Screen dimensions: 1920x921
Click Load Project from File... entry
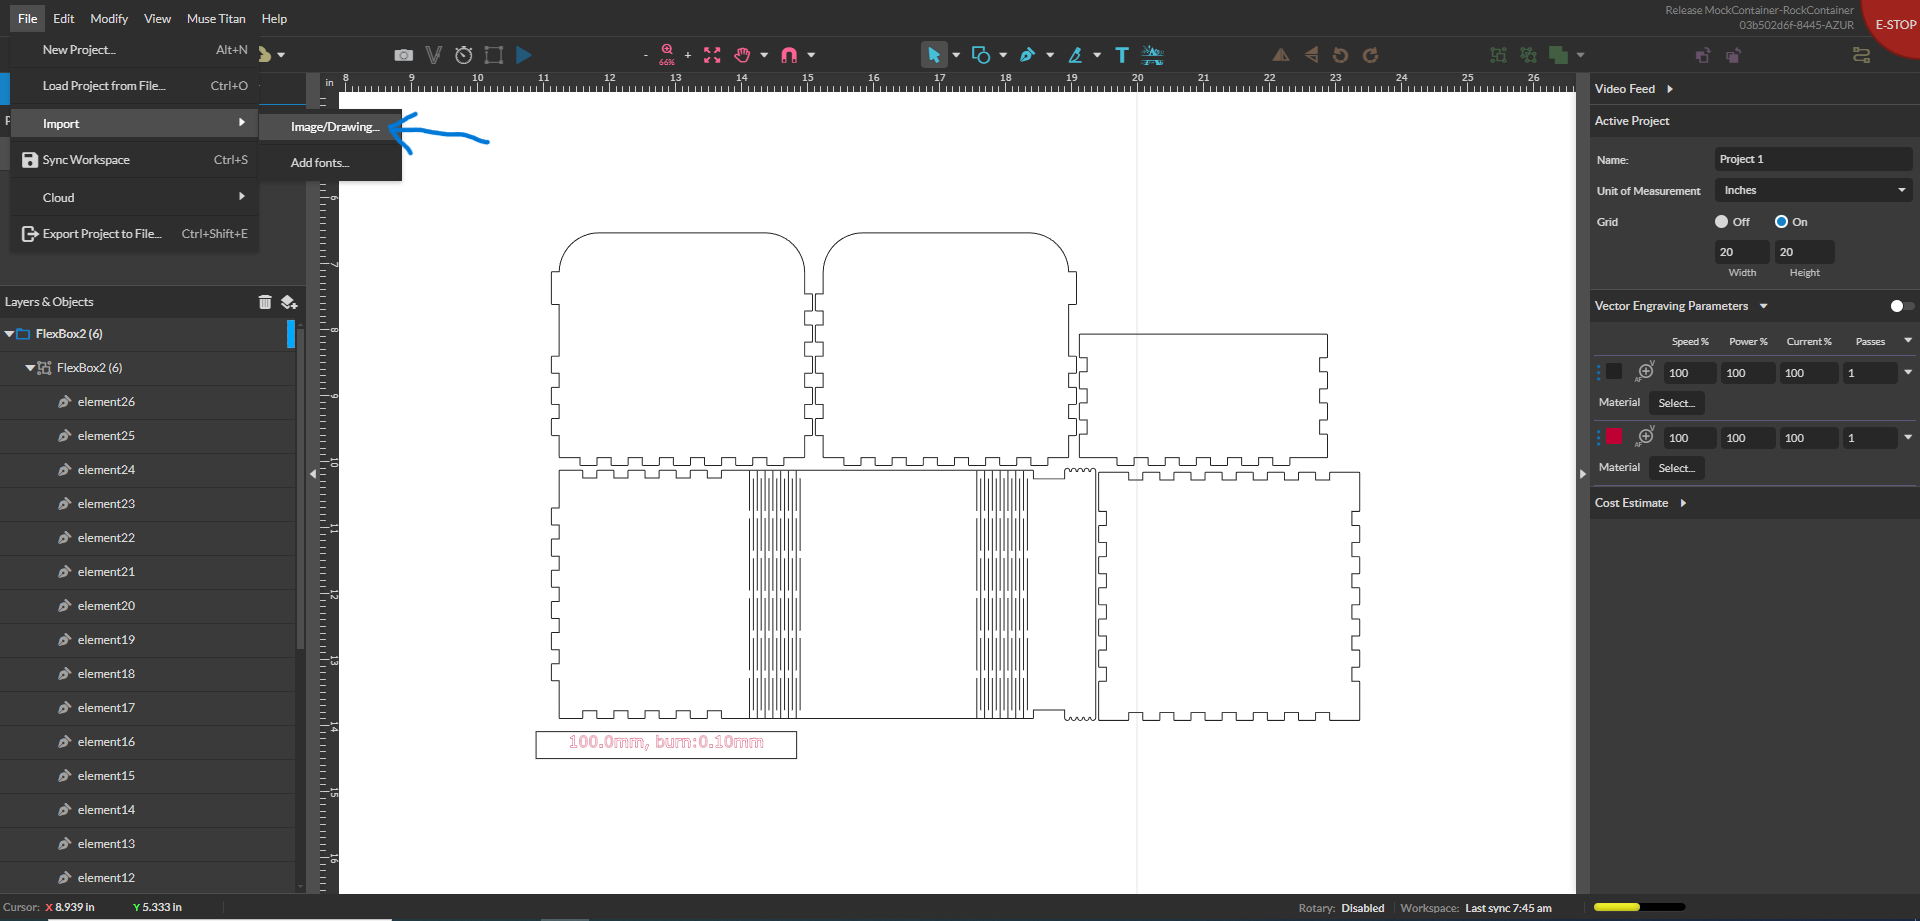[x=134, y=86]
